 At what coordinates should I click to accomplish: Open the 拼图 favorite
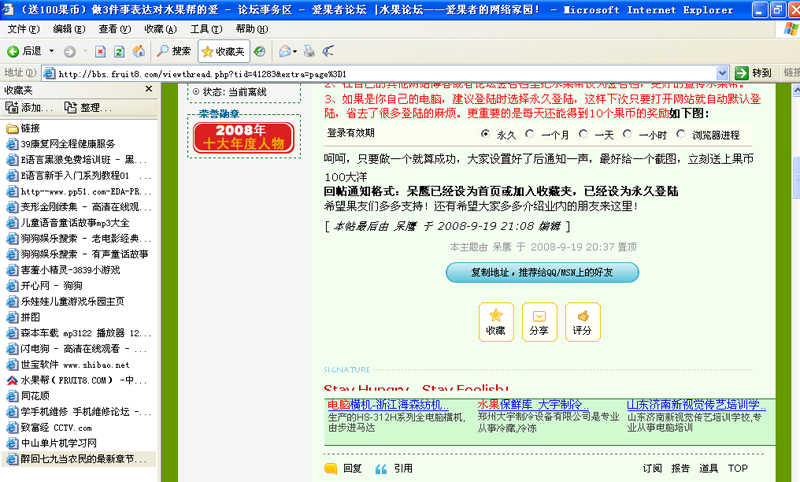point(23,317)
